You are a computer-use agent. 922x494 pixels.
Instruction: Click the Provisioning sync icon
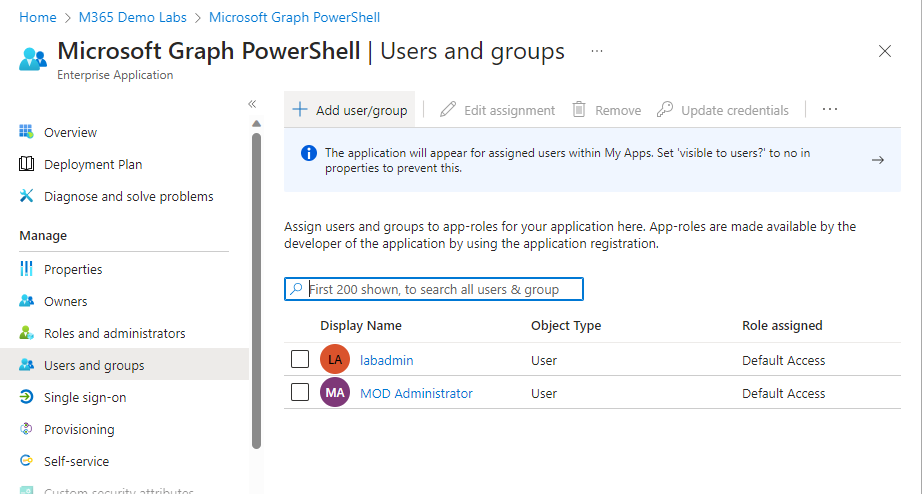click(27, 429)
